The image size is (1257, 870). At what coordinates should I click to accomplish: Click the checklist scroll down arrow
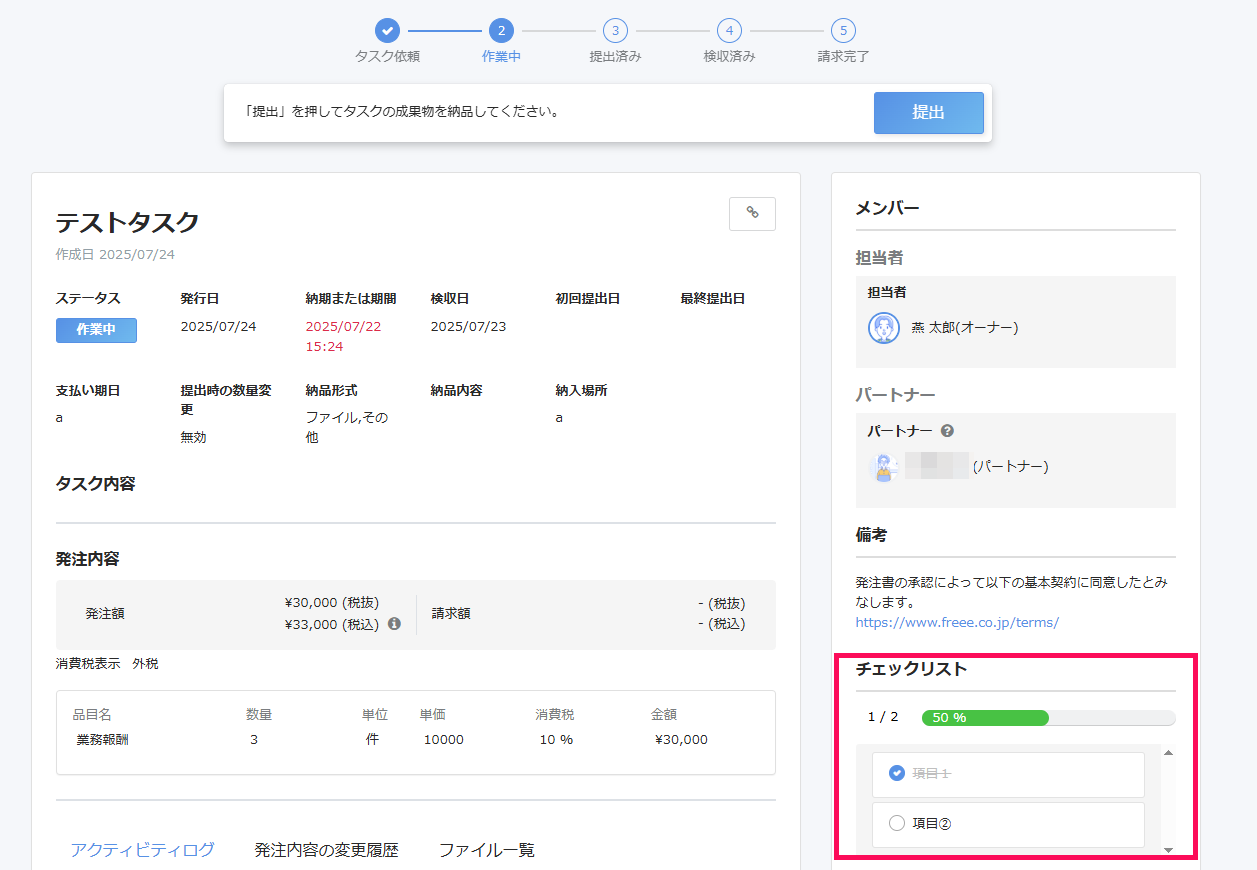click(1168, 849)
